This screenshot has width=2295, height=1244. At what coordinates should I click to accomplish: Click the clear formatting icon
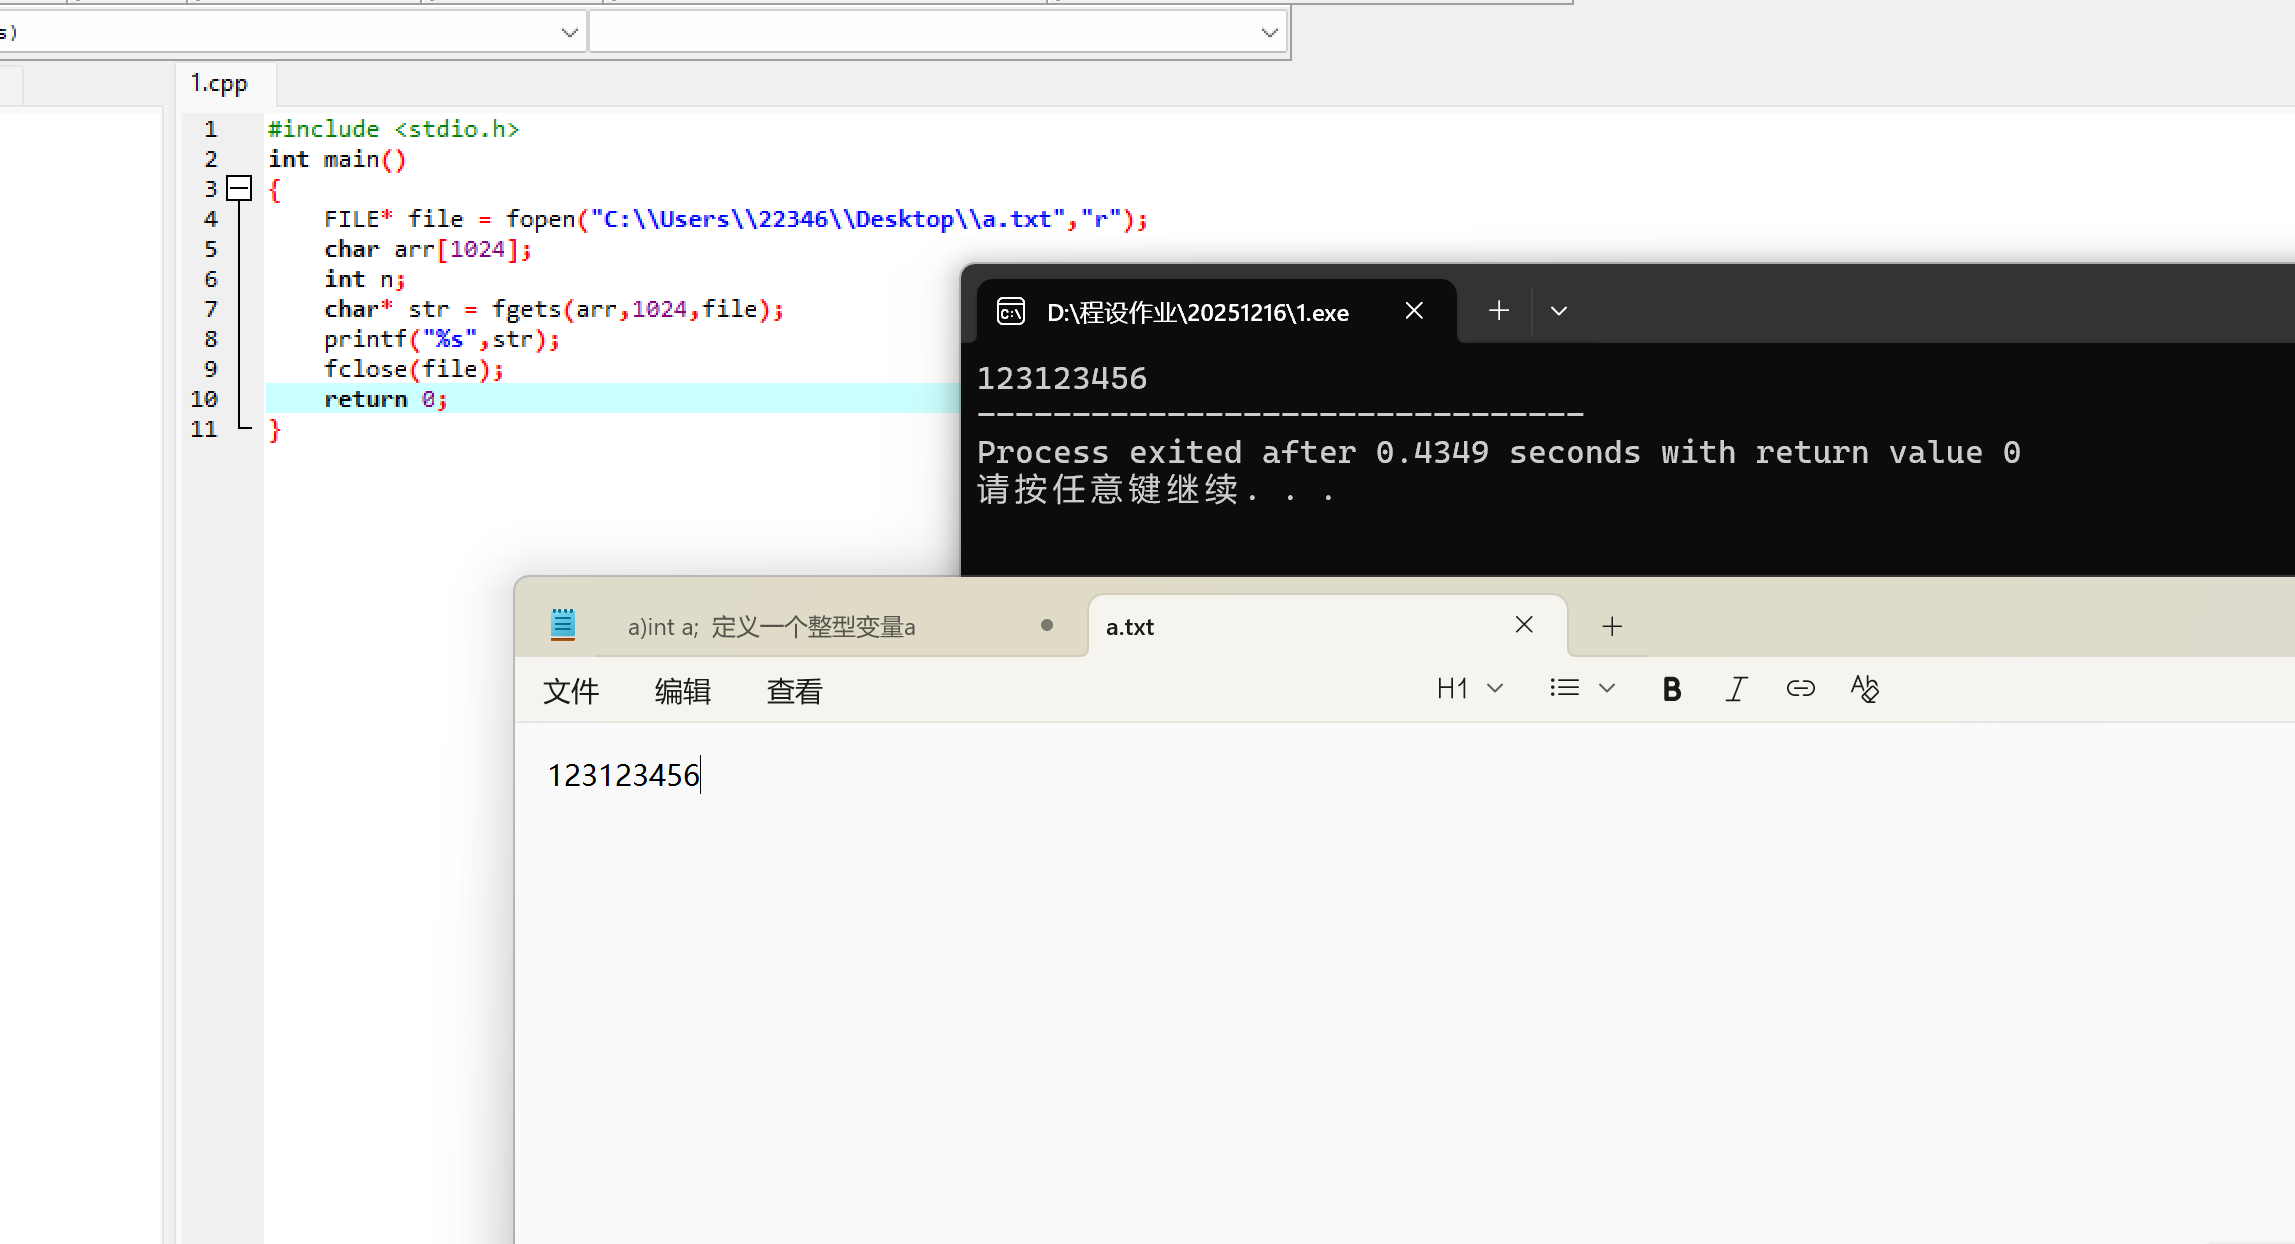(x=1864, y=689)
